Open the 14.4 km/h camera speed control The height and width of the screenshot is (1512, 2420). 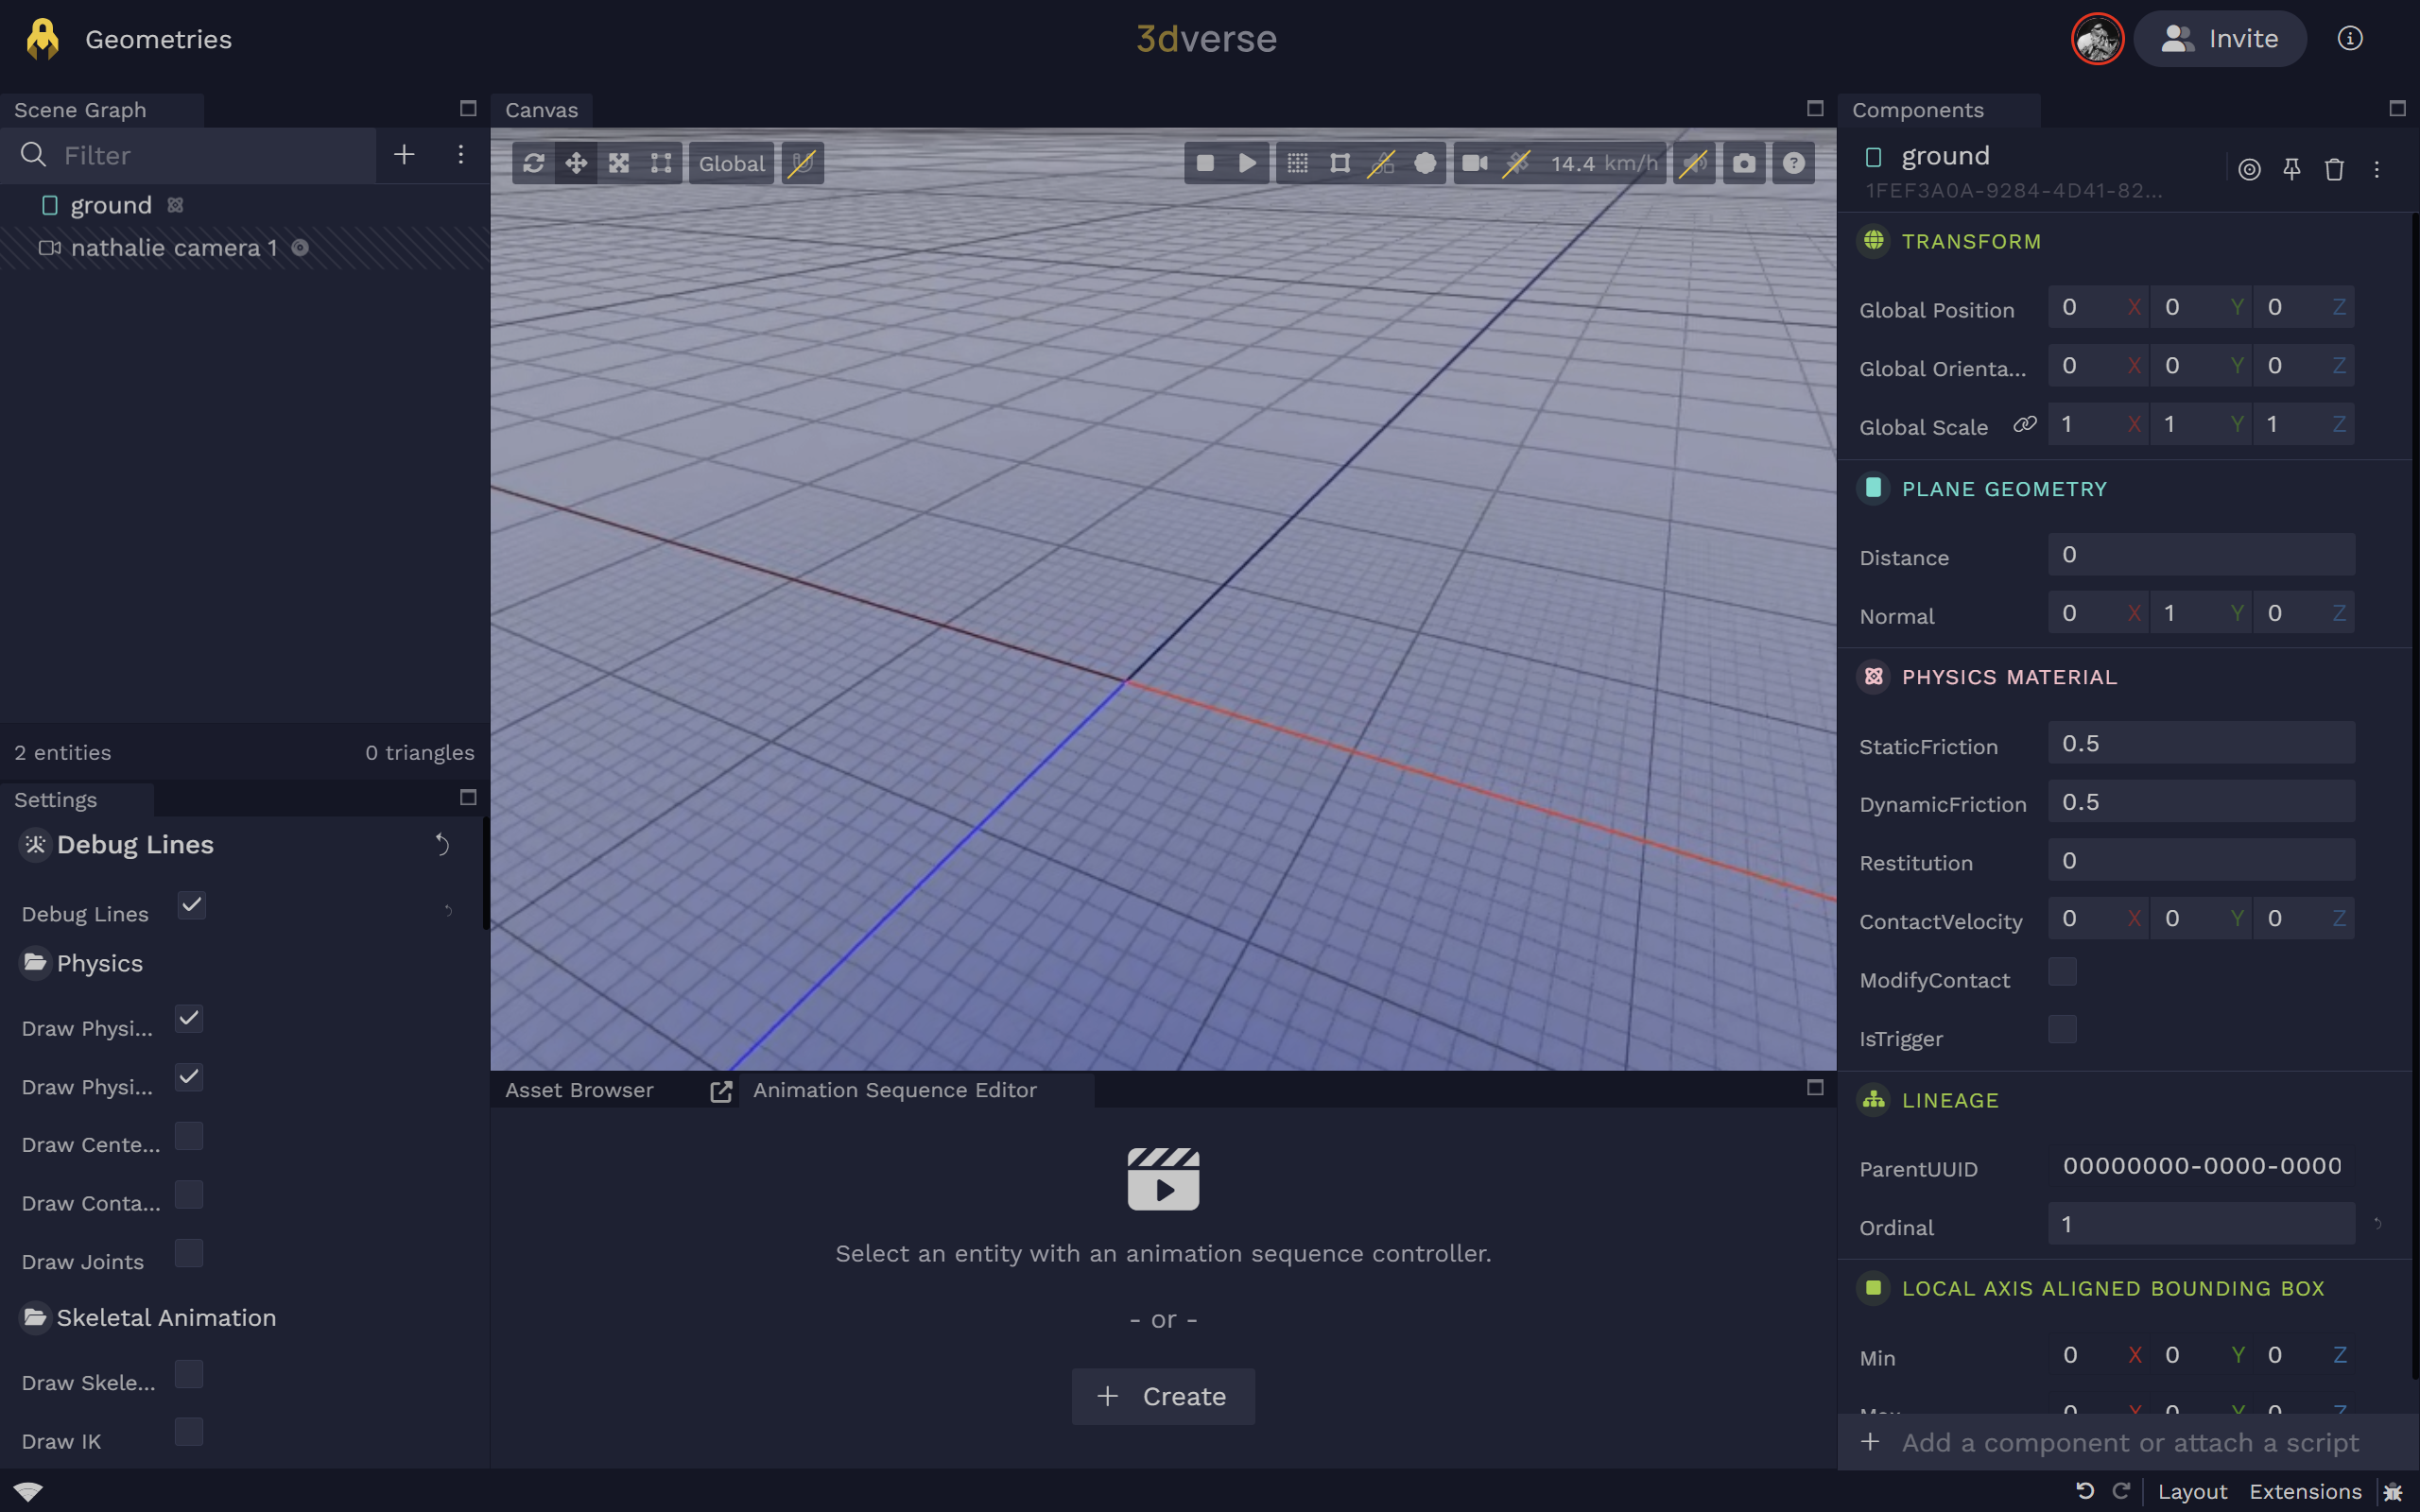(x=1603, y=163)
